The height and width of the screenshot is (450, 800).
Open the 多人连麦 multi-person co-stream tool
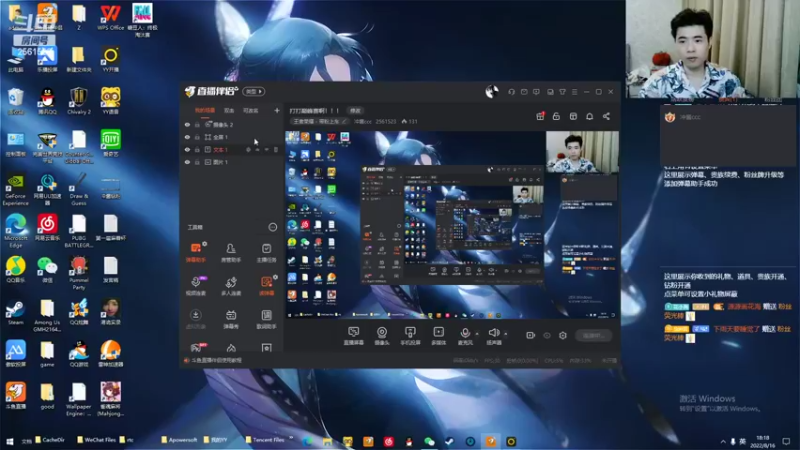pyautogui.click(x=231, y=286)
